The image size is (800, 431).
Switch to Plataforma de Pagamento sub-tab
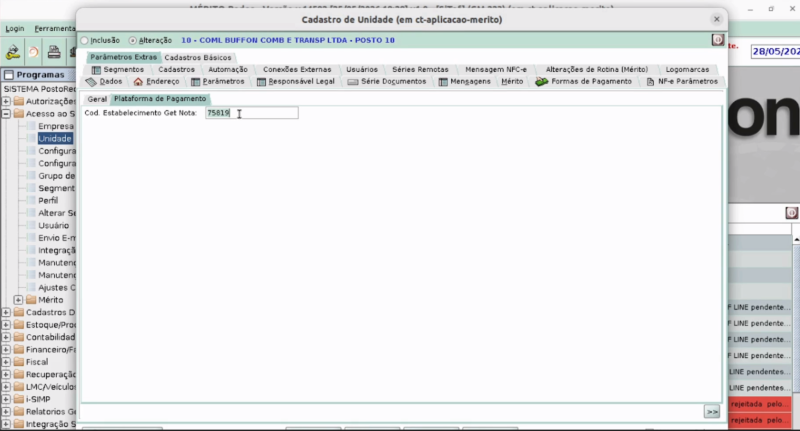(160, 99)
